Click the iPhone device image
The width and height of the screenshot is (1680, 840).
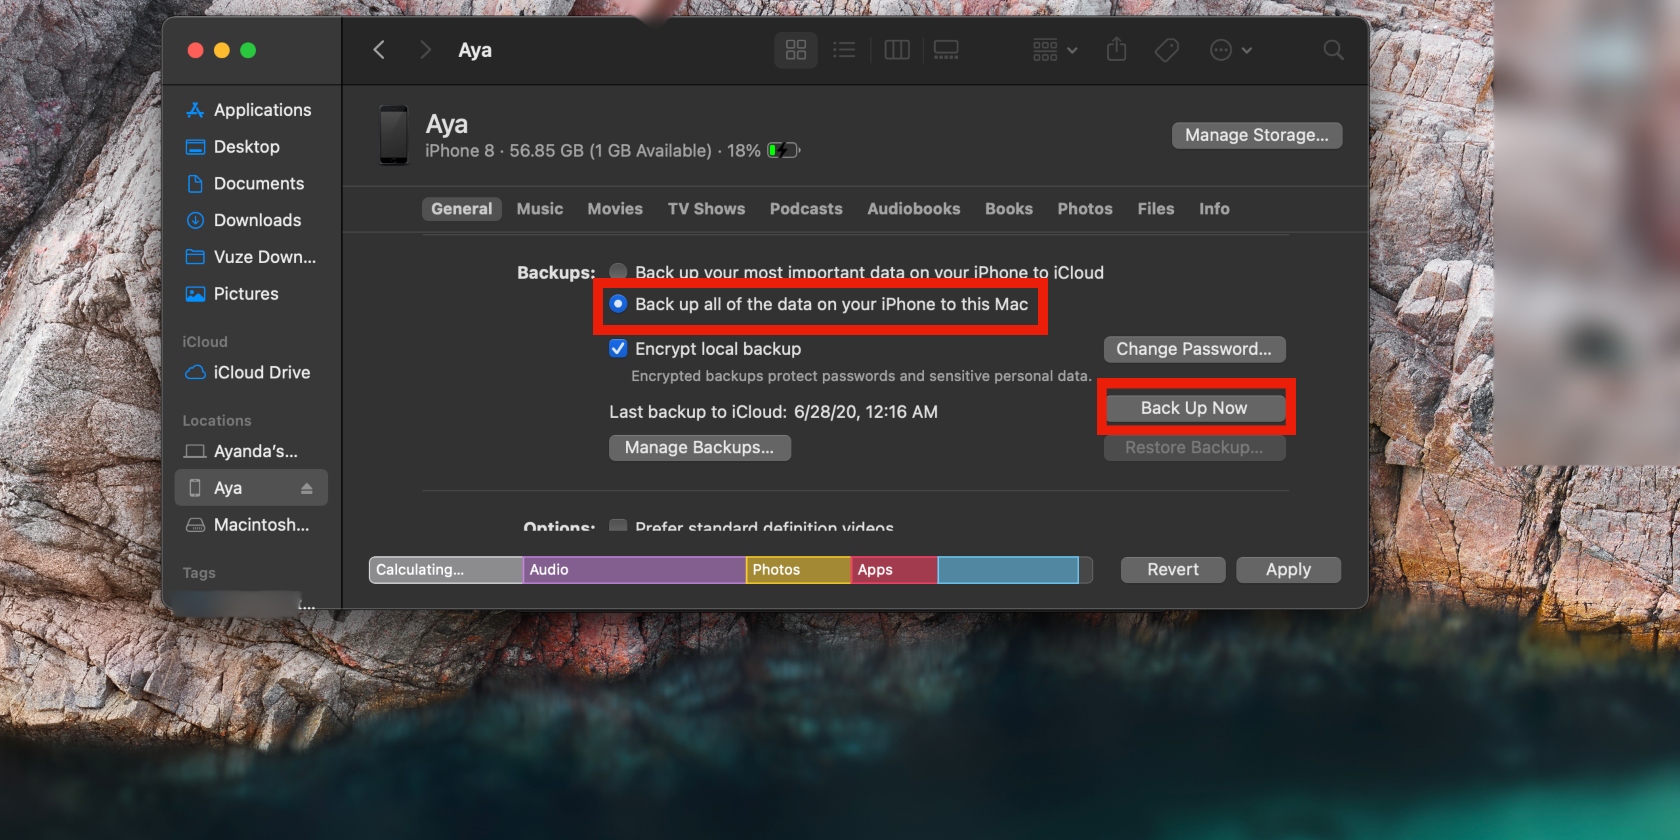(393, 135)
